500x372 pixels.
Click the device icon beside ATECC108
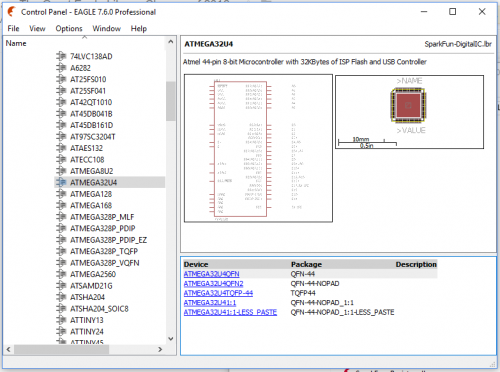(x=61, y=159)
